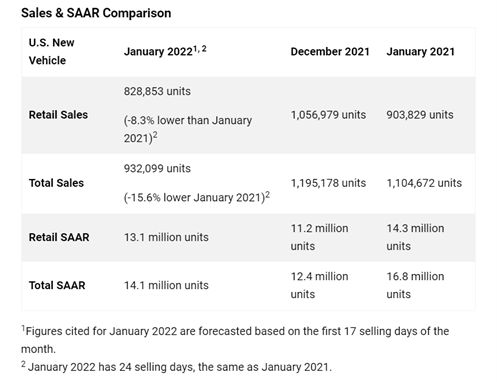The height and width of the screenshot is (382, 497).
Task: Click the Total SAAR row label
Action: pyautogui.click(x=57, y=285)
